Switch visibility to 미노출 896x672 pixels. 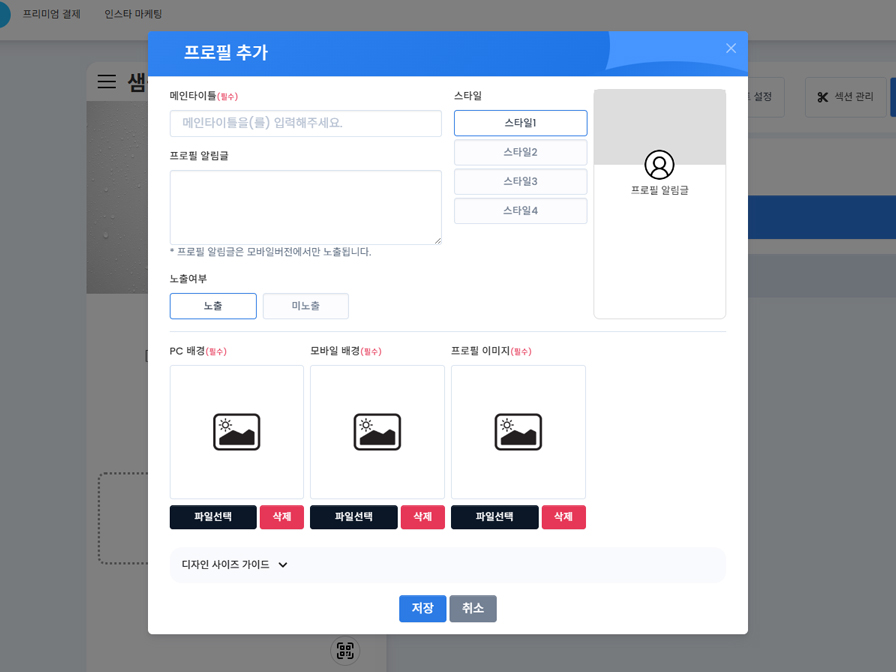305,306
